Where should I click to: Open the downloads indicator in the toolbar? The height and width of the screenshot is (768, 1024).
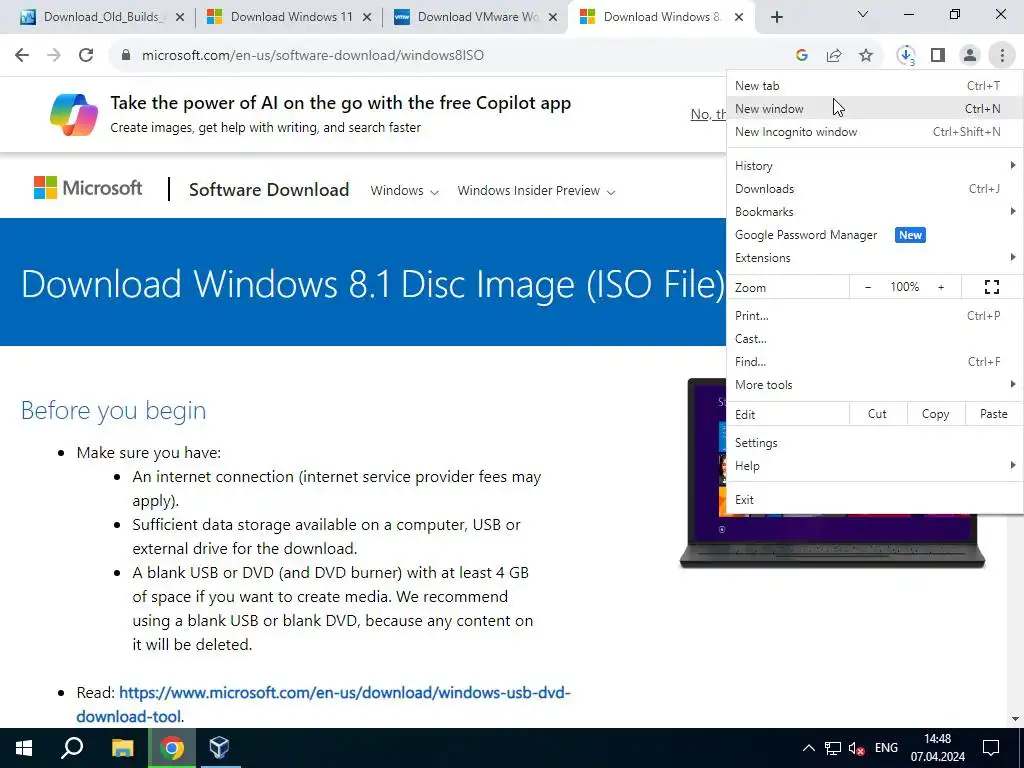(906, 56)
